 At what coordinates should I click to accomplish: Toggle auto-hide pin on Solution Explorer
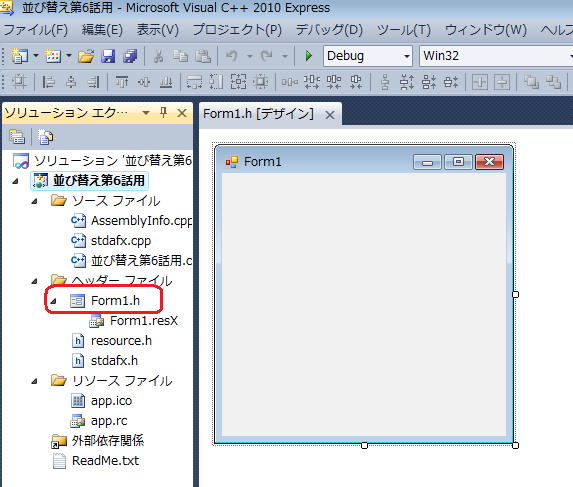(x=163, y=113)
